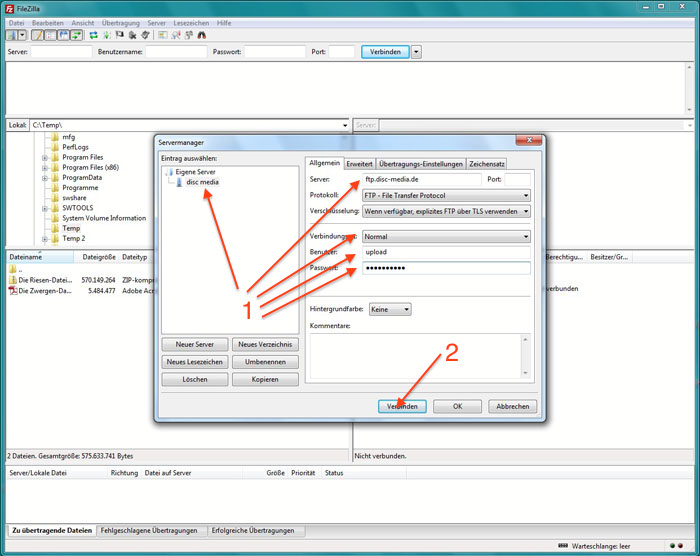This screenshot has height=556, width=700.
Task: Click Verbinden in the quickconnect bar
Action: pyautogui.click(x=385, y=52)
